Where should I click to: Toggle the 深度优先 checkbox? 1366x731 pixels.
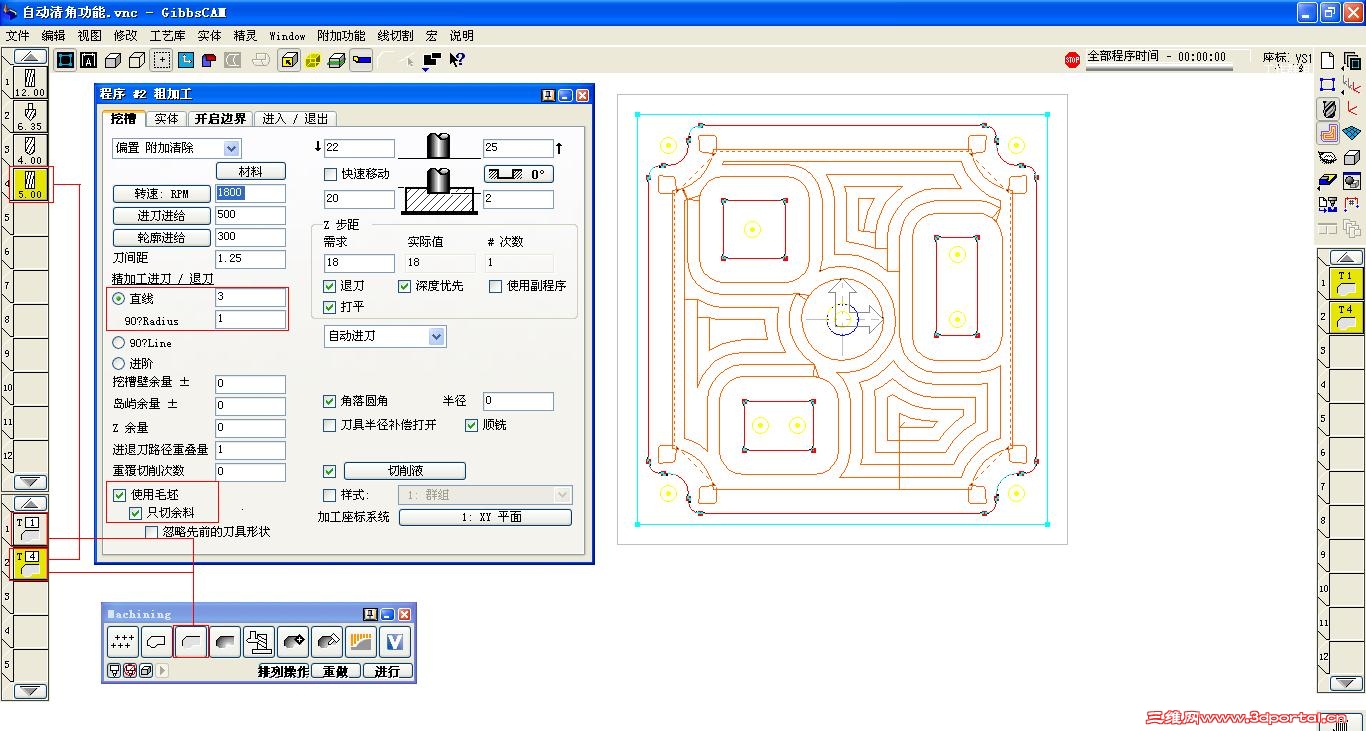405,286
